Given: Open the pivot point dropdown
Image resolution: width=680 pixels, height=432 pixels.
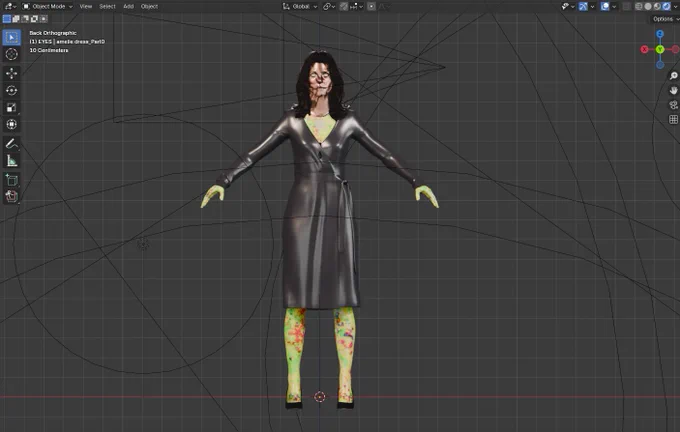Looking at the screenshot, I should (329, 6).
